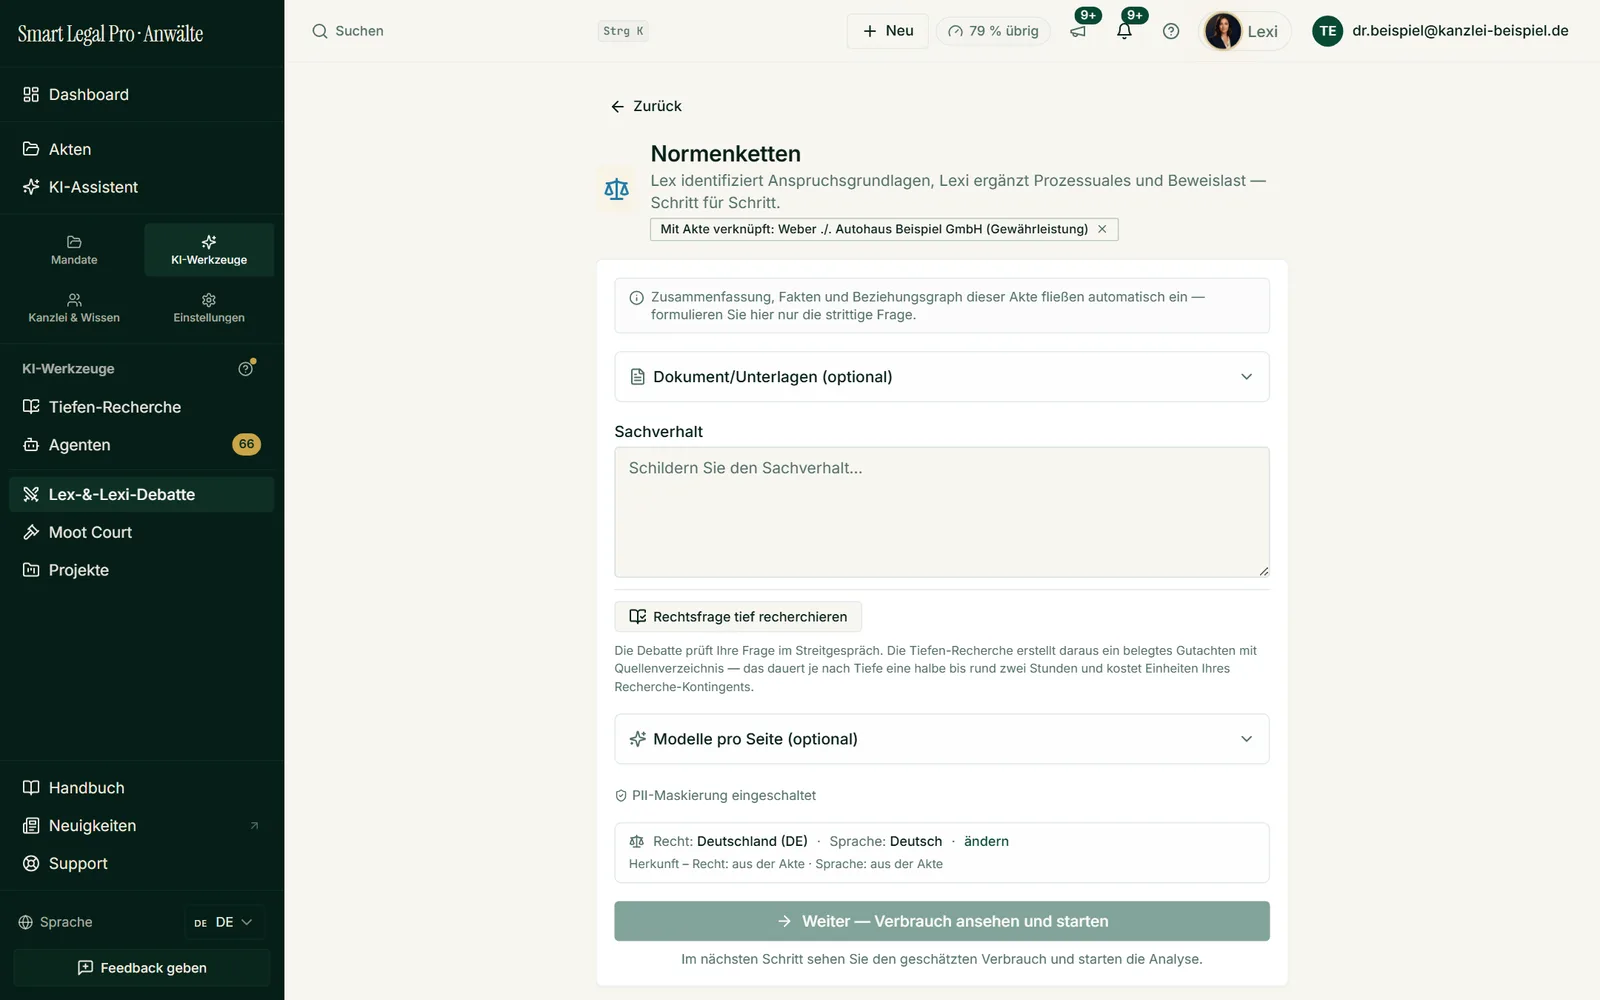Open the notifications bell

click(x=1124, y=31)
